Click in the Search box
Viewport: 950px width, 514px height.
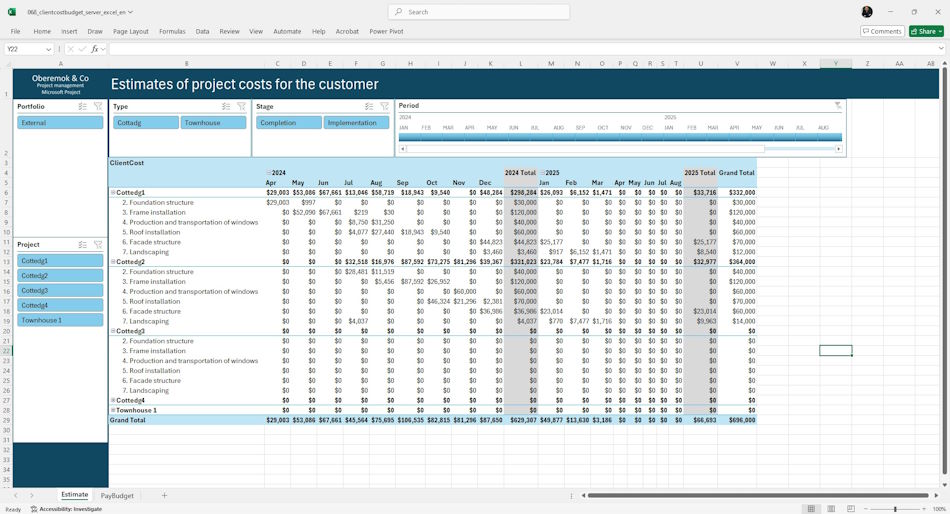click(x=479, y=12)
